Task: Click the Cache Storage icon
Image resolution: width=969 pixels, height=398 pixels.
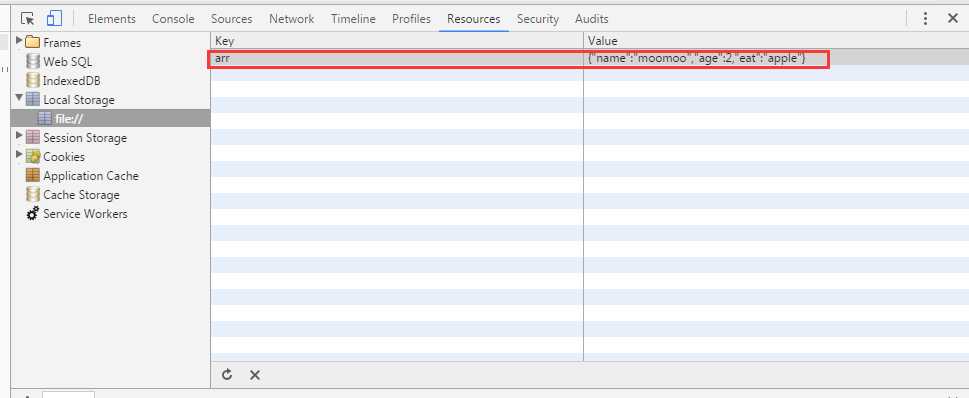Action: [33, 195]
